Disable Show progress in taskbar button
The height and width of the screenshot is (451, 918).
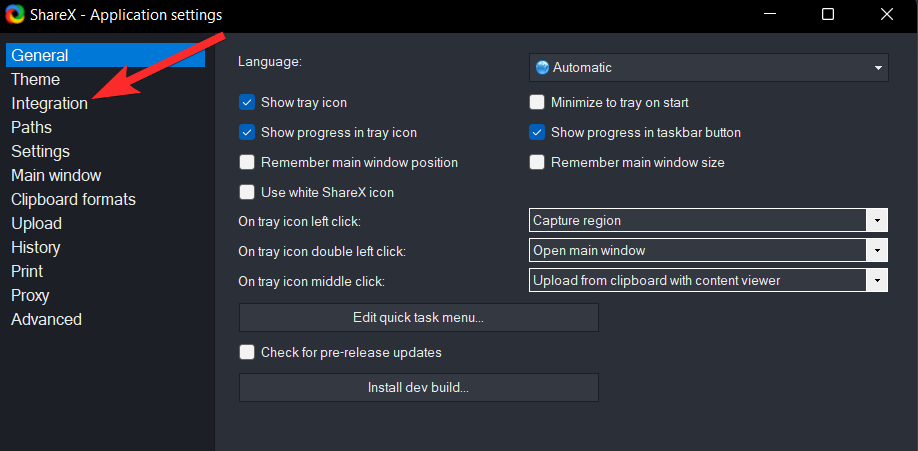(x=537, y=132)
